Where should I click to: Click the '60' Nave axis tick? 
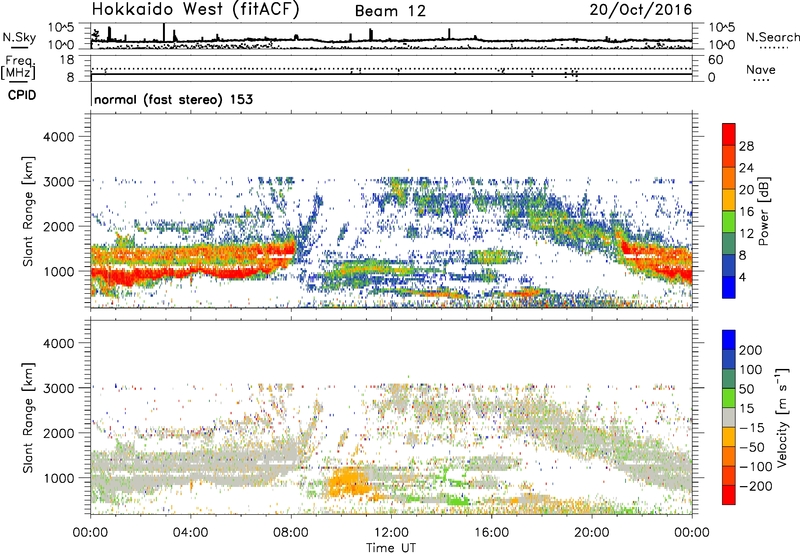pyautogui.click(x=716, y=60)
